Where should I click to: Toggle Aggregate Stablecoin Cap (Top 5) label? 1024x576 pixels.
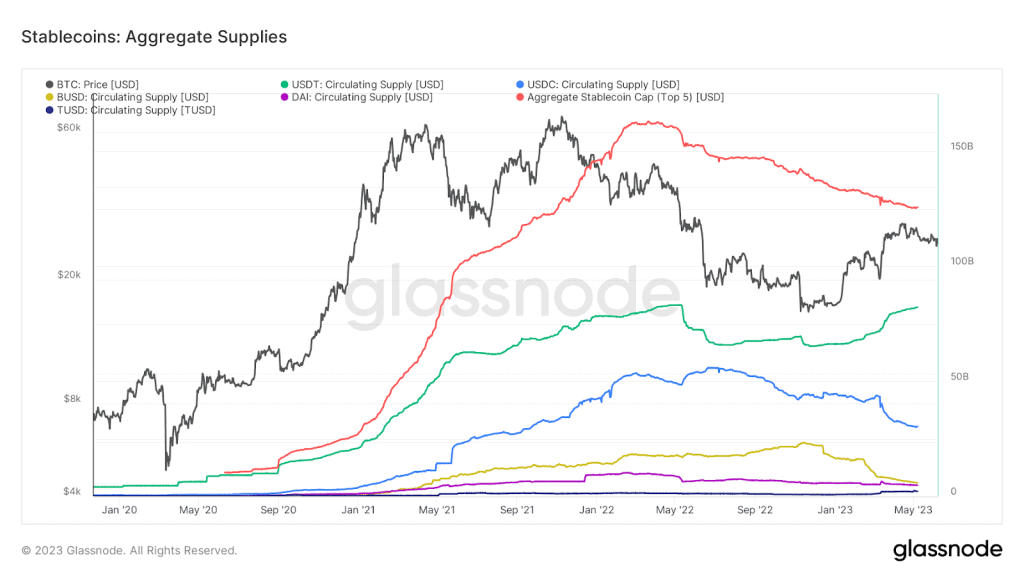pos(625,97)
